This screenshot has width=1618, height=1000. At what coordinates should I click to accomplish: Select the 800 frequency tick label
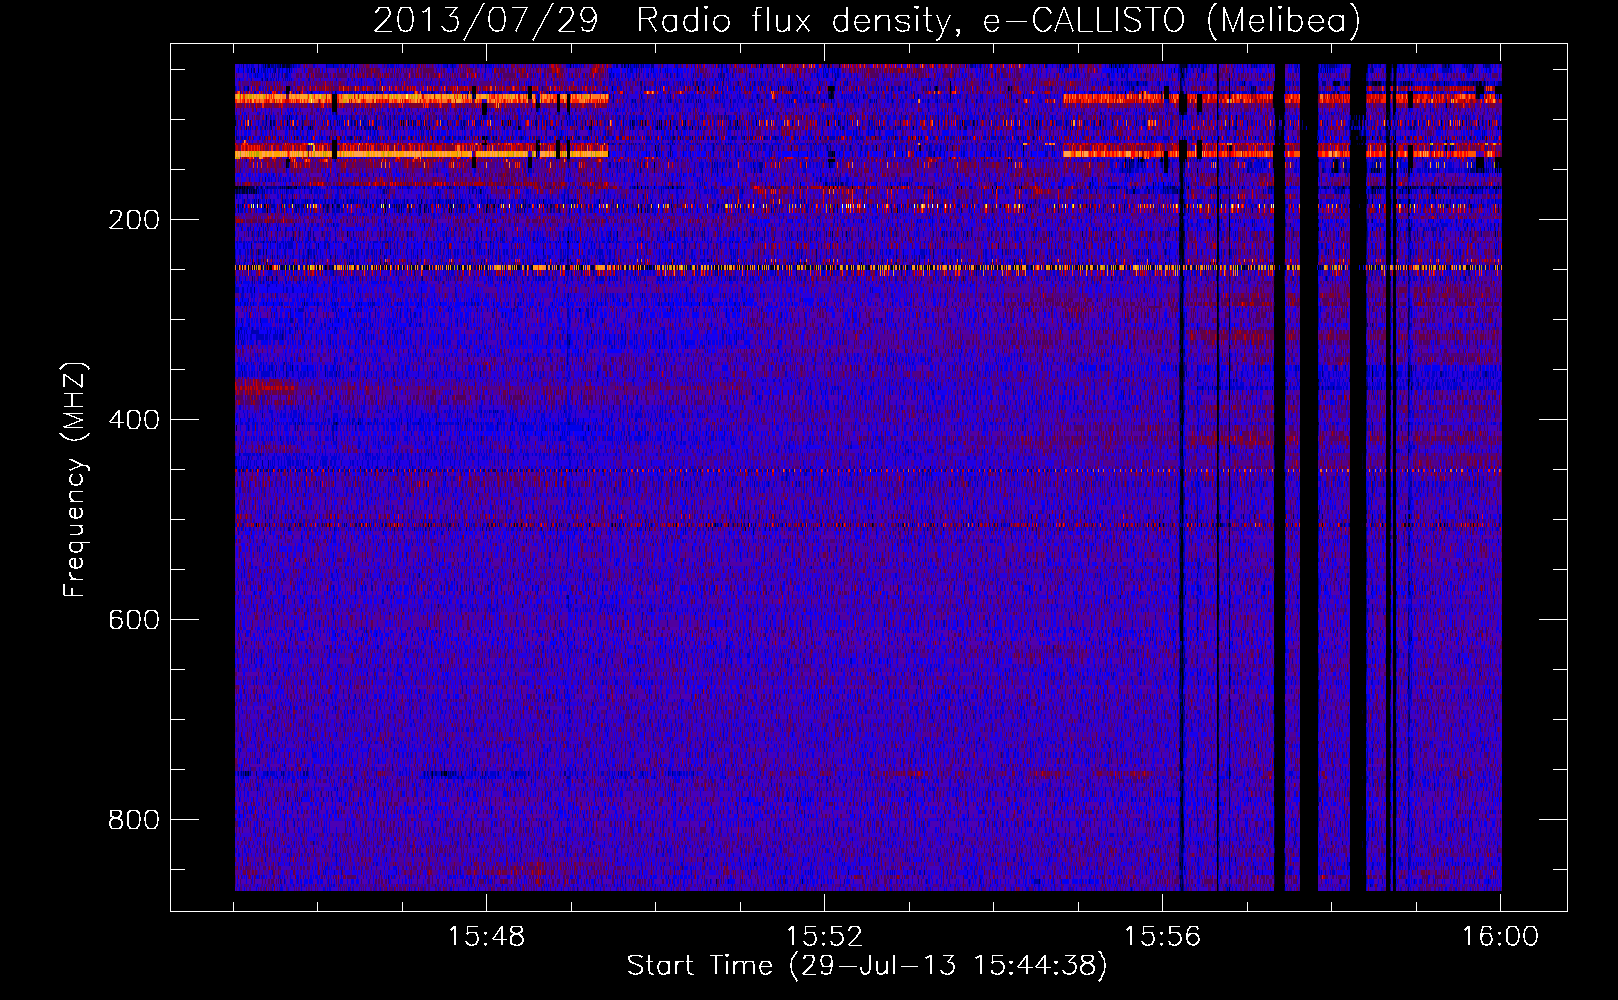[x=134, y=820]
